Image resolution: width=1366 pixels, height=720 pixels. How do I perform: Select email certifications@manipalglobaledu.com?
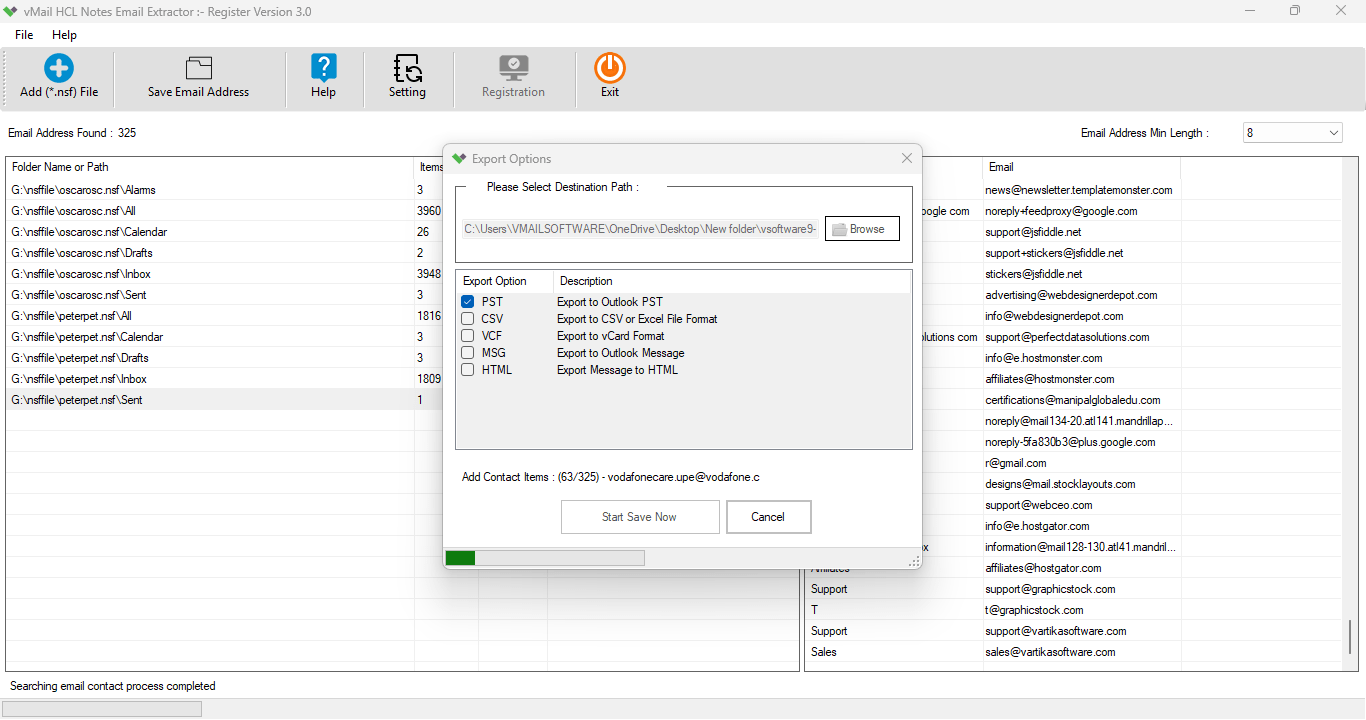click(x=1073, y=400)
